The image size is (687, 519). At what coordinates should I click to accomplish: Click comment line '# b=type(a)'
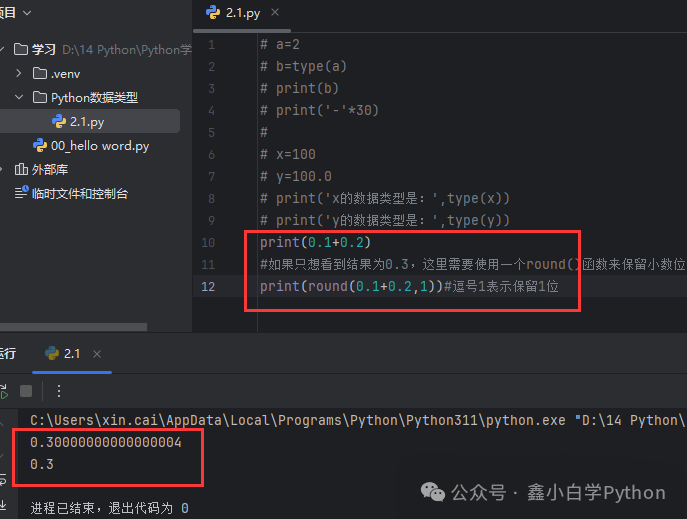[303, 66]
